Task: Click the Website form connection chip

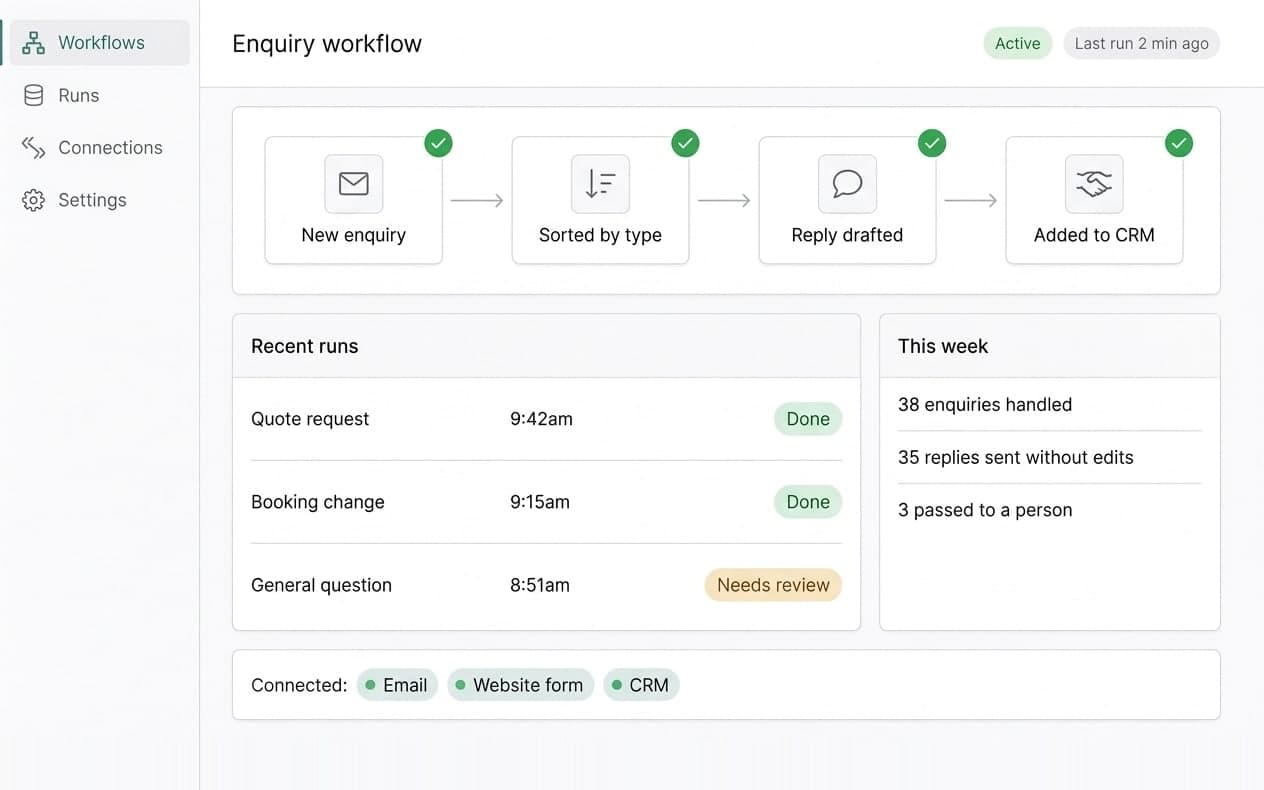Action: click(520, 685)
